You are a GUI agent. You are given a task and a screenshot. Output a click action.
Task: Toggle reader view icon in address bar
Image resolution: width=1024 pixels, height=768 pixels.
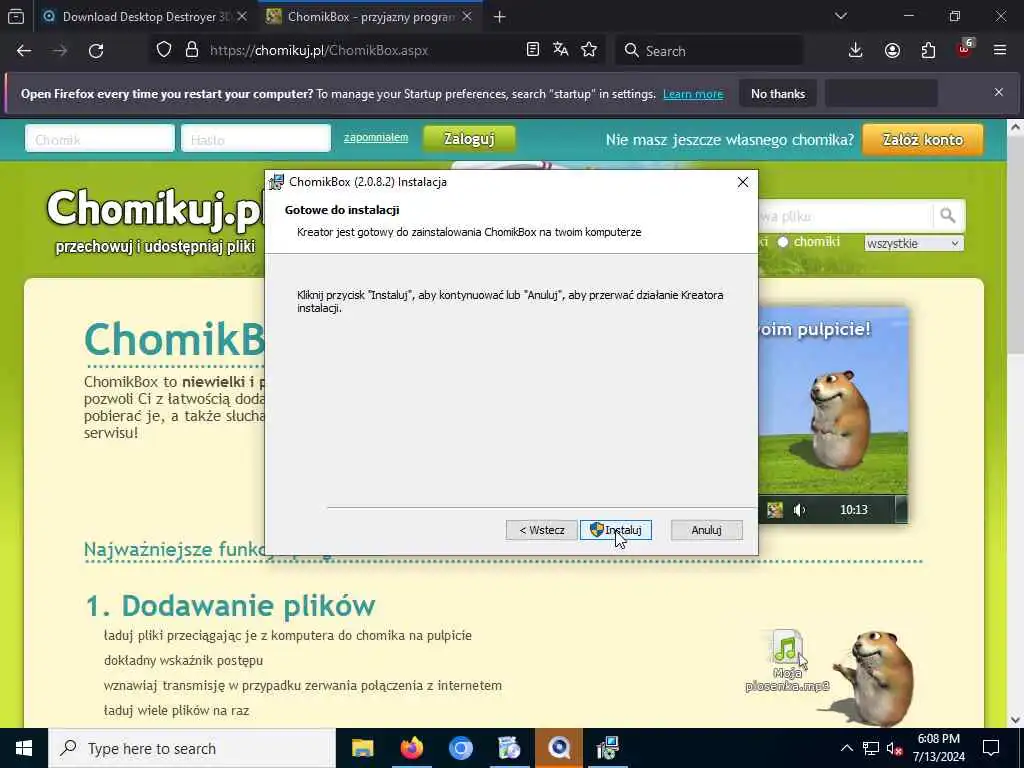[533, 50]
